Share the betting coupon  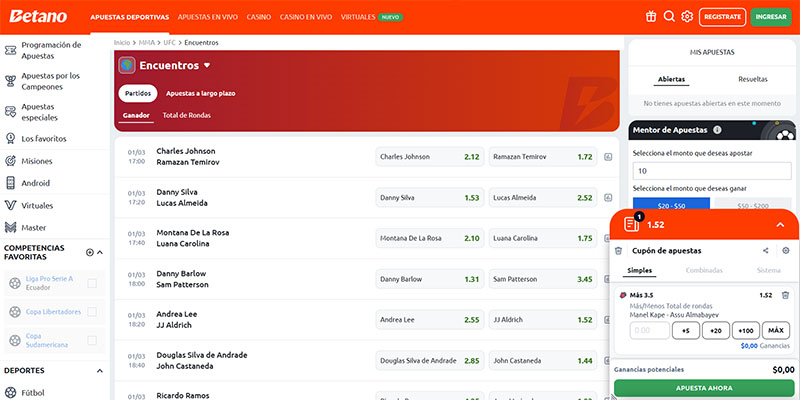click(765, 251)
